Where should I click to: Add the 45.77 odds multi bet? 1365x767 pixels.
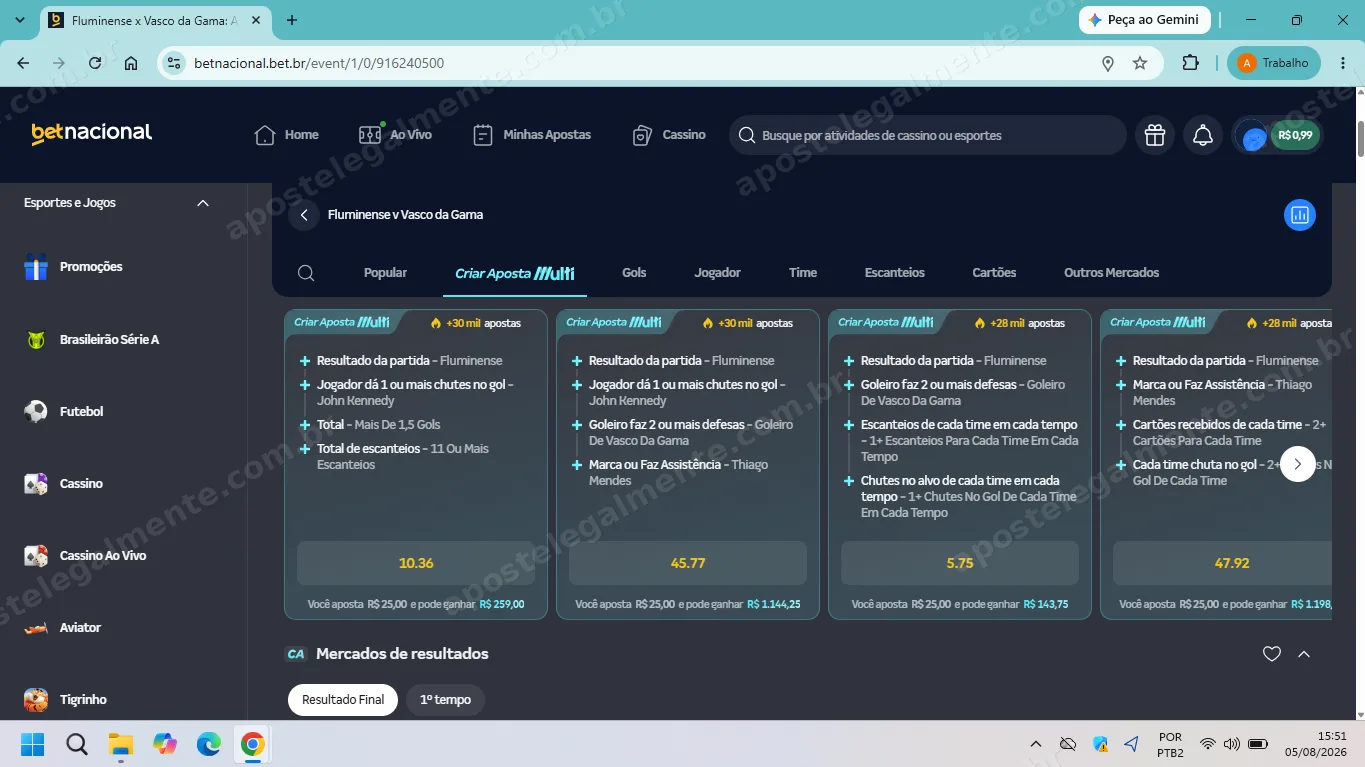688,563
